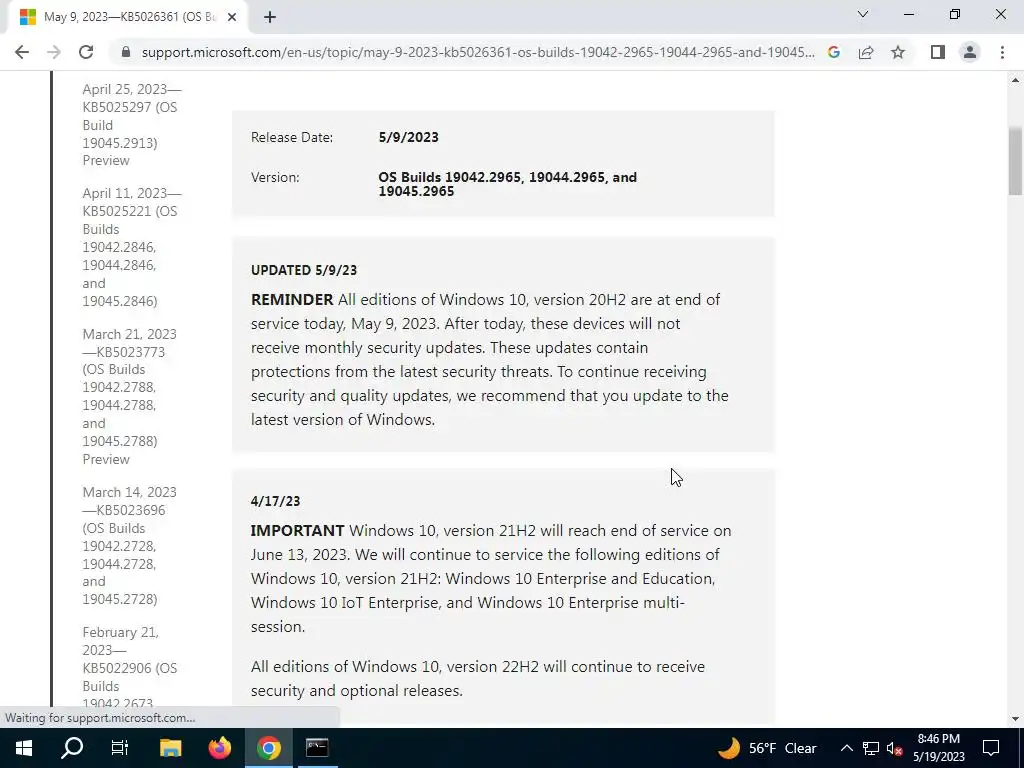Open weather widget showing 56°F Clear
1024x768 pixels.
point(767,748)
